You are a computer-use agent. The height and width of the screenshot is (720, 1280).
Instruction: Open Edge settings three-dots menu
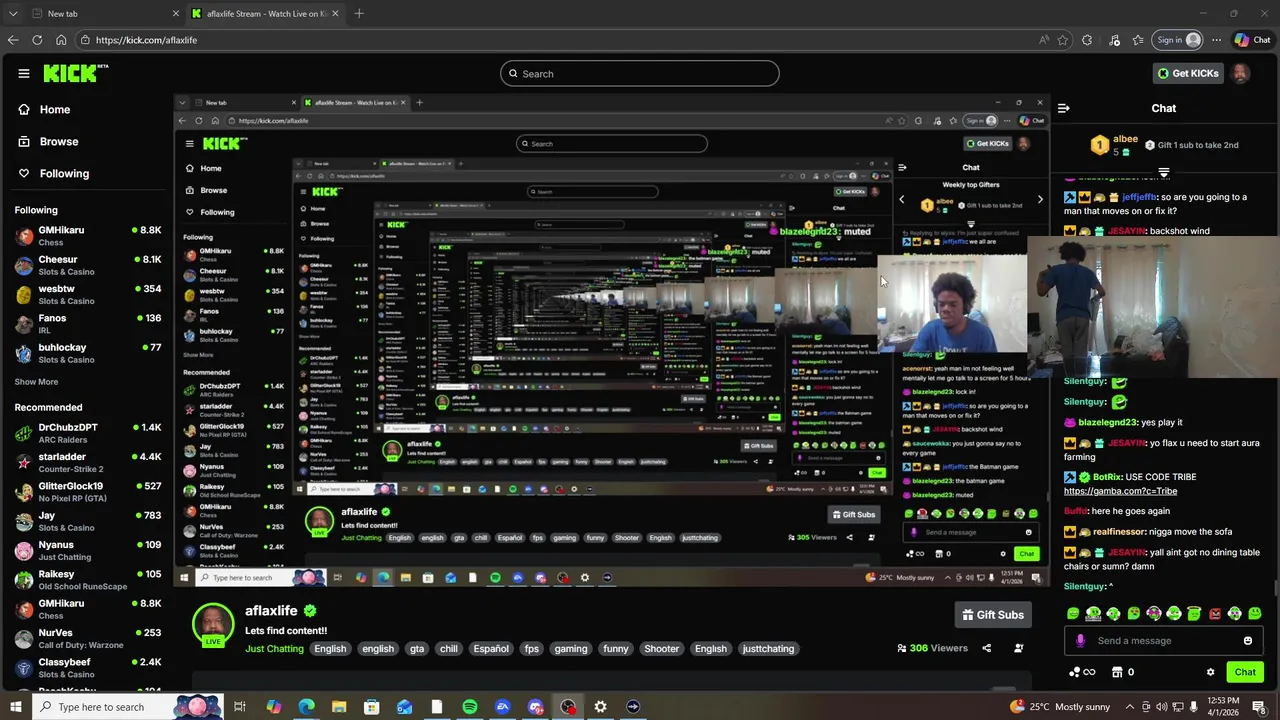tap(1216, 40)
